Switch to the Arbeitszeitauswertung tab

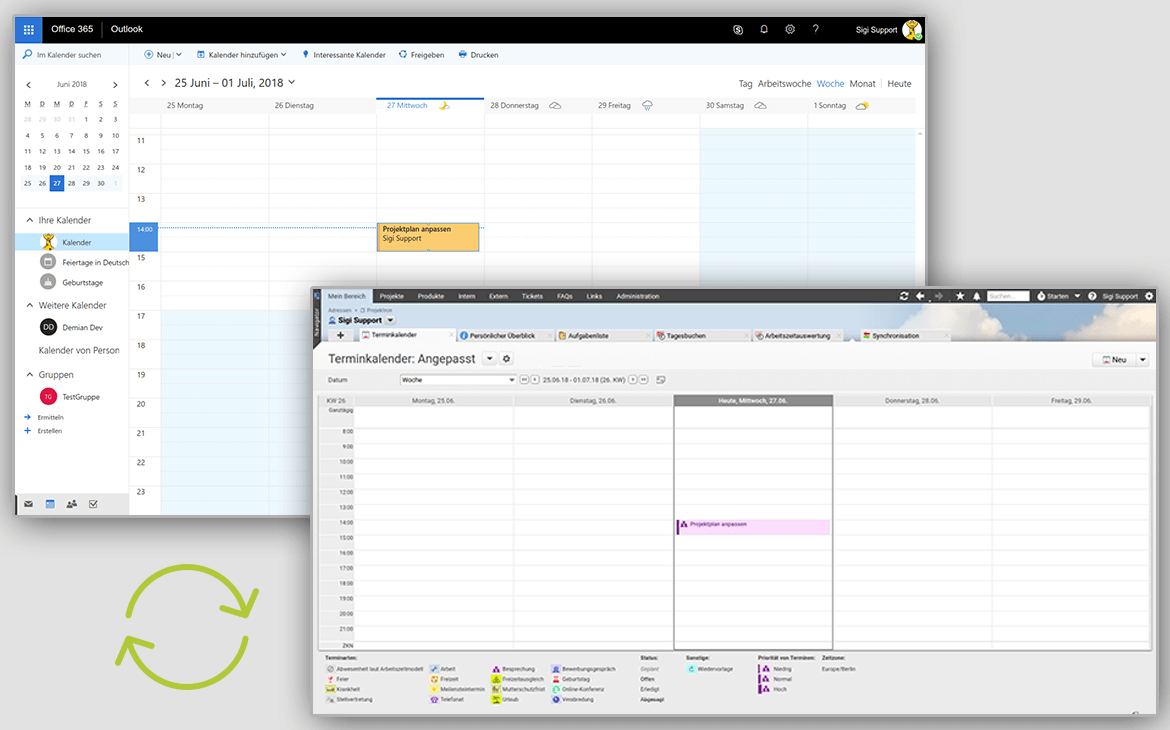click(798, 336)
